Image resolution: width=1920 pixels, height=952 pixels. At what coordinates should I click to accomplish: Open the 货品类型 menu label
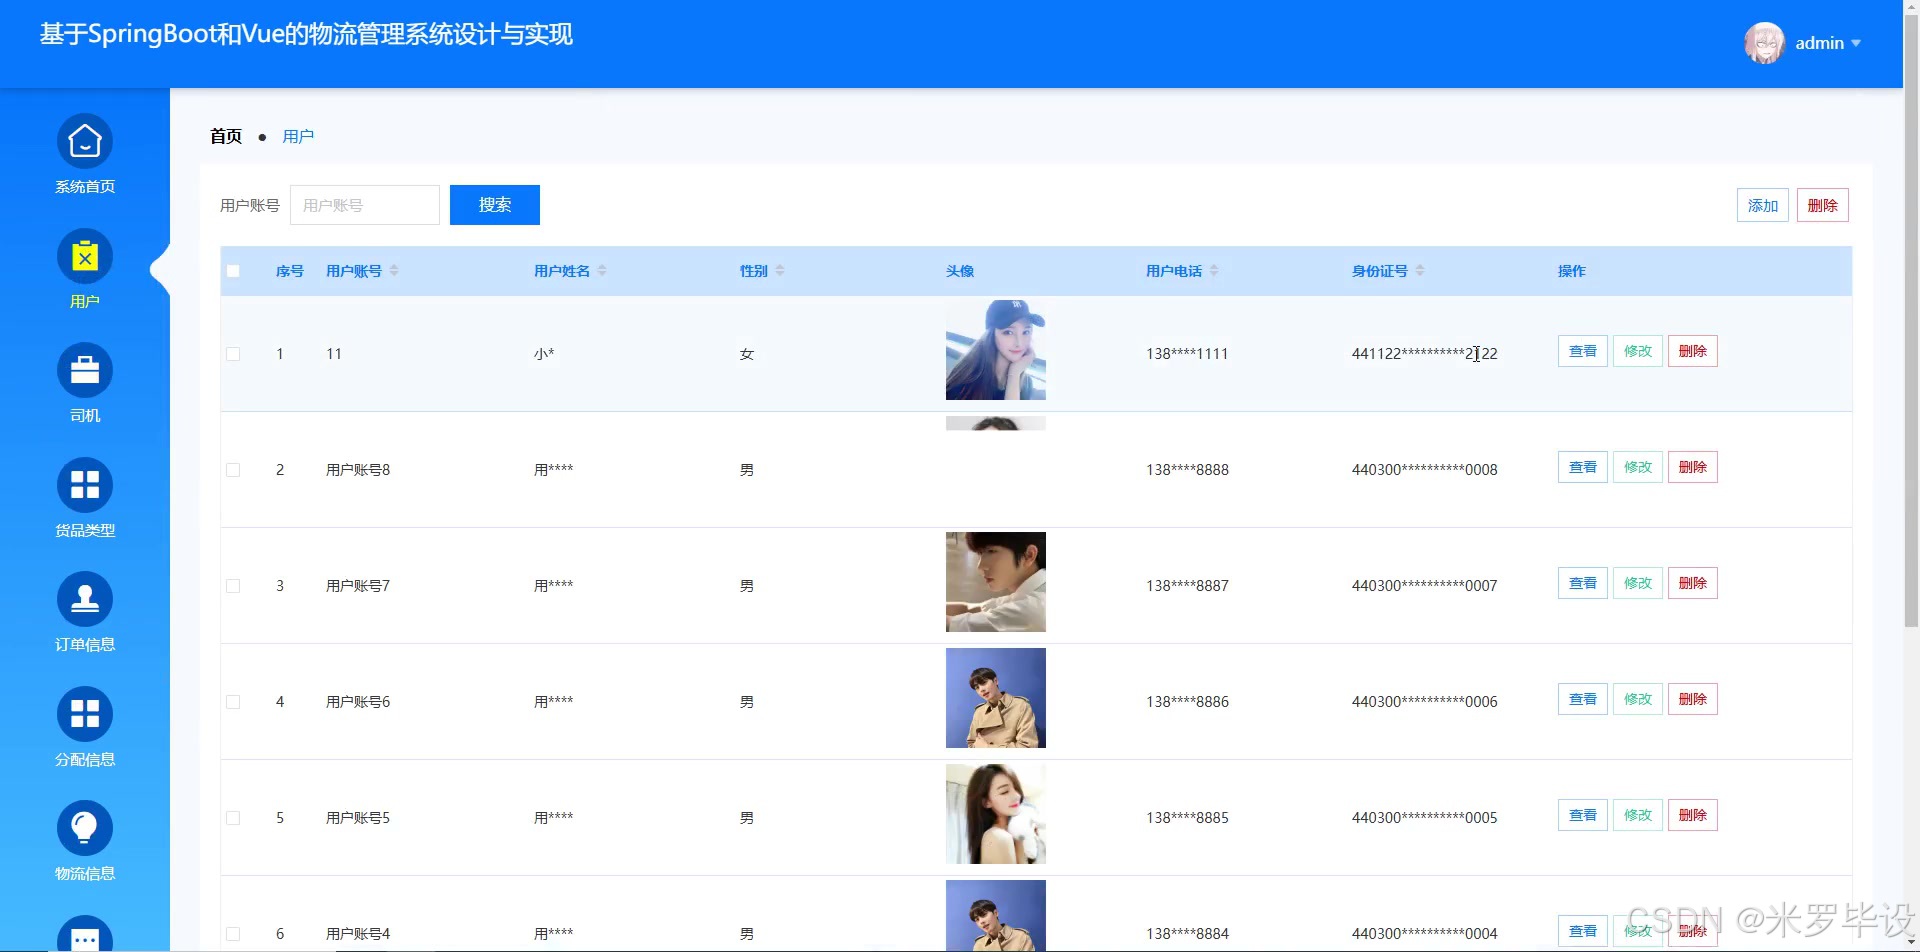[85, 530]
